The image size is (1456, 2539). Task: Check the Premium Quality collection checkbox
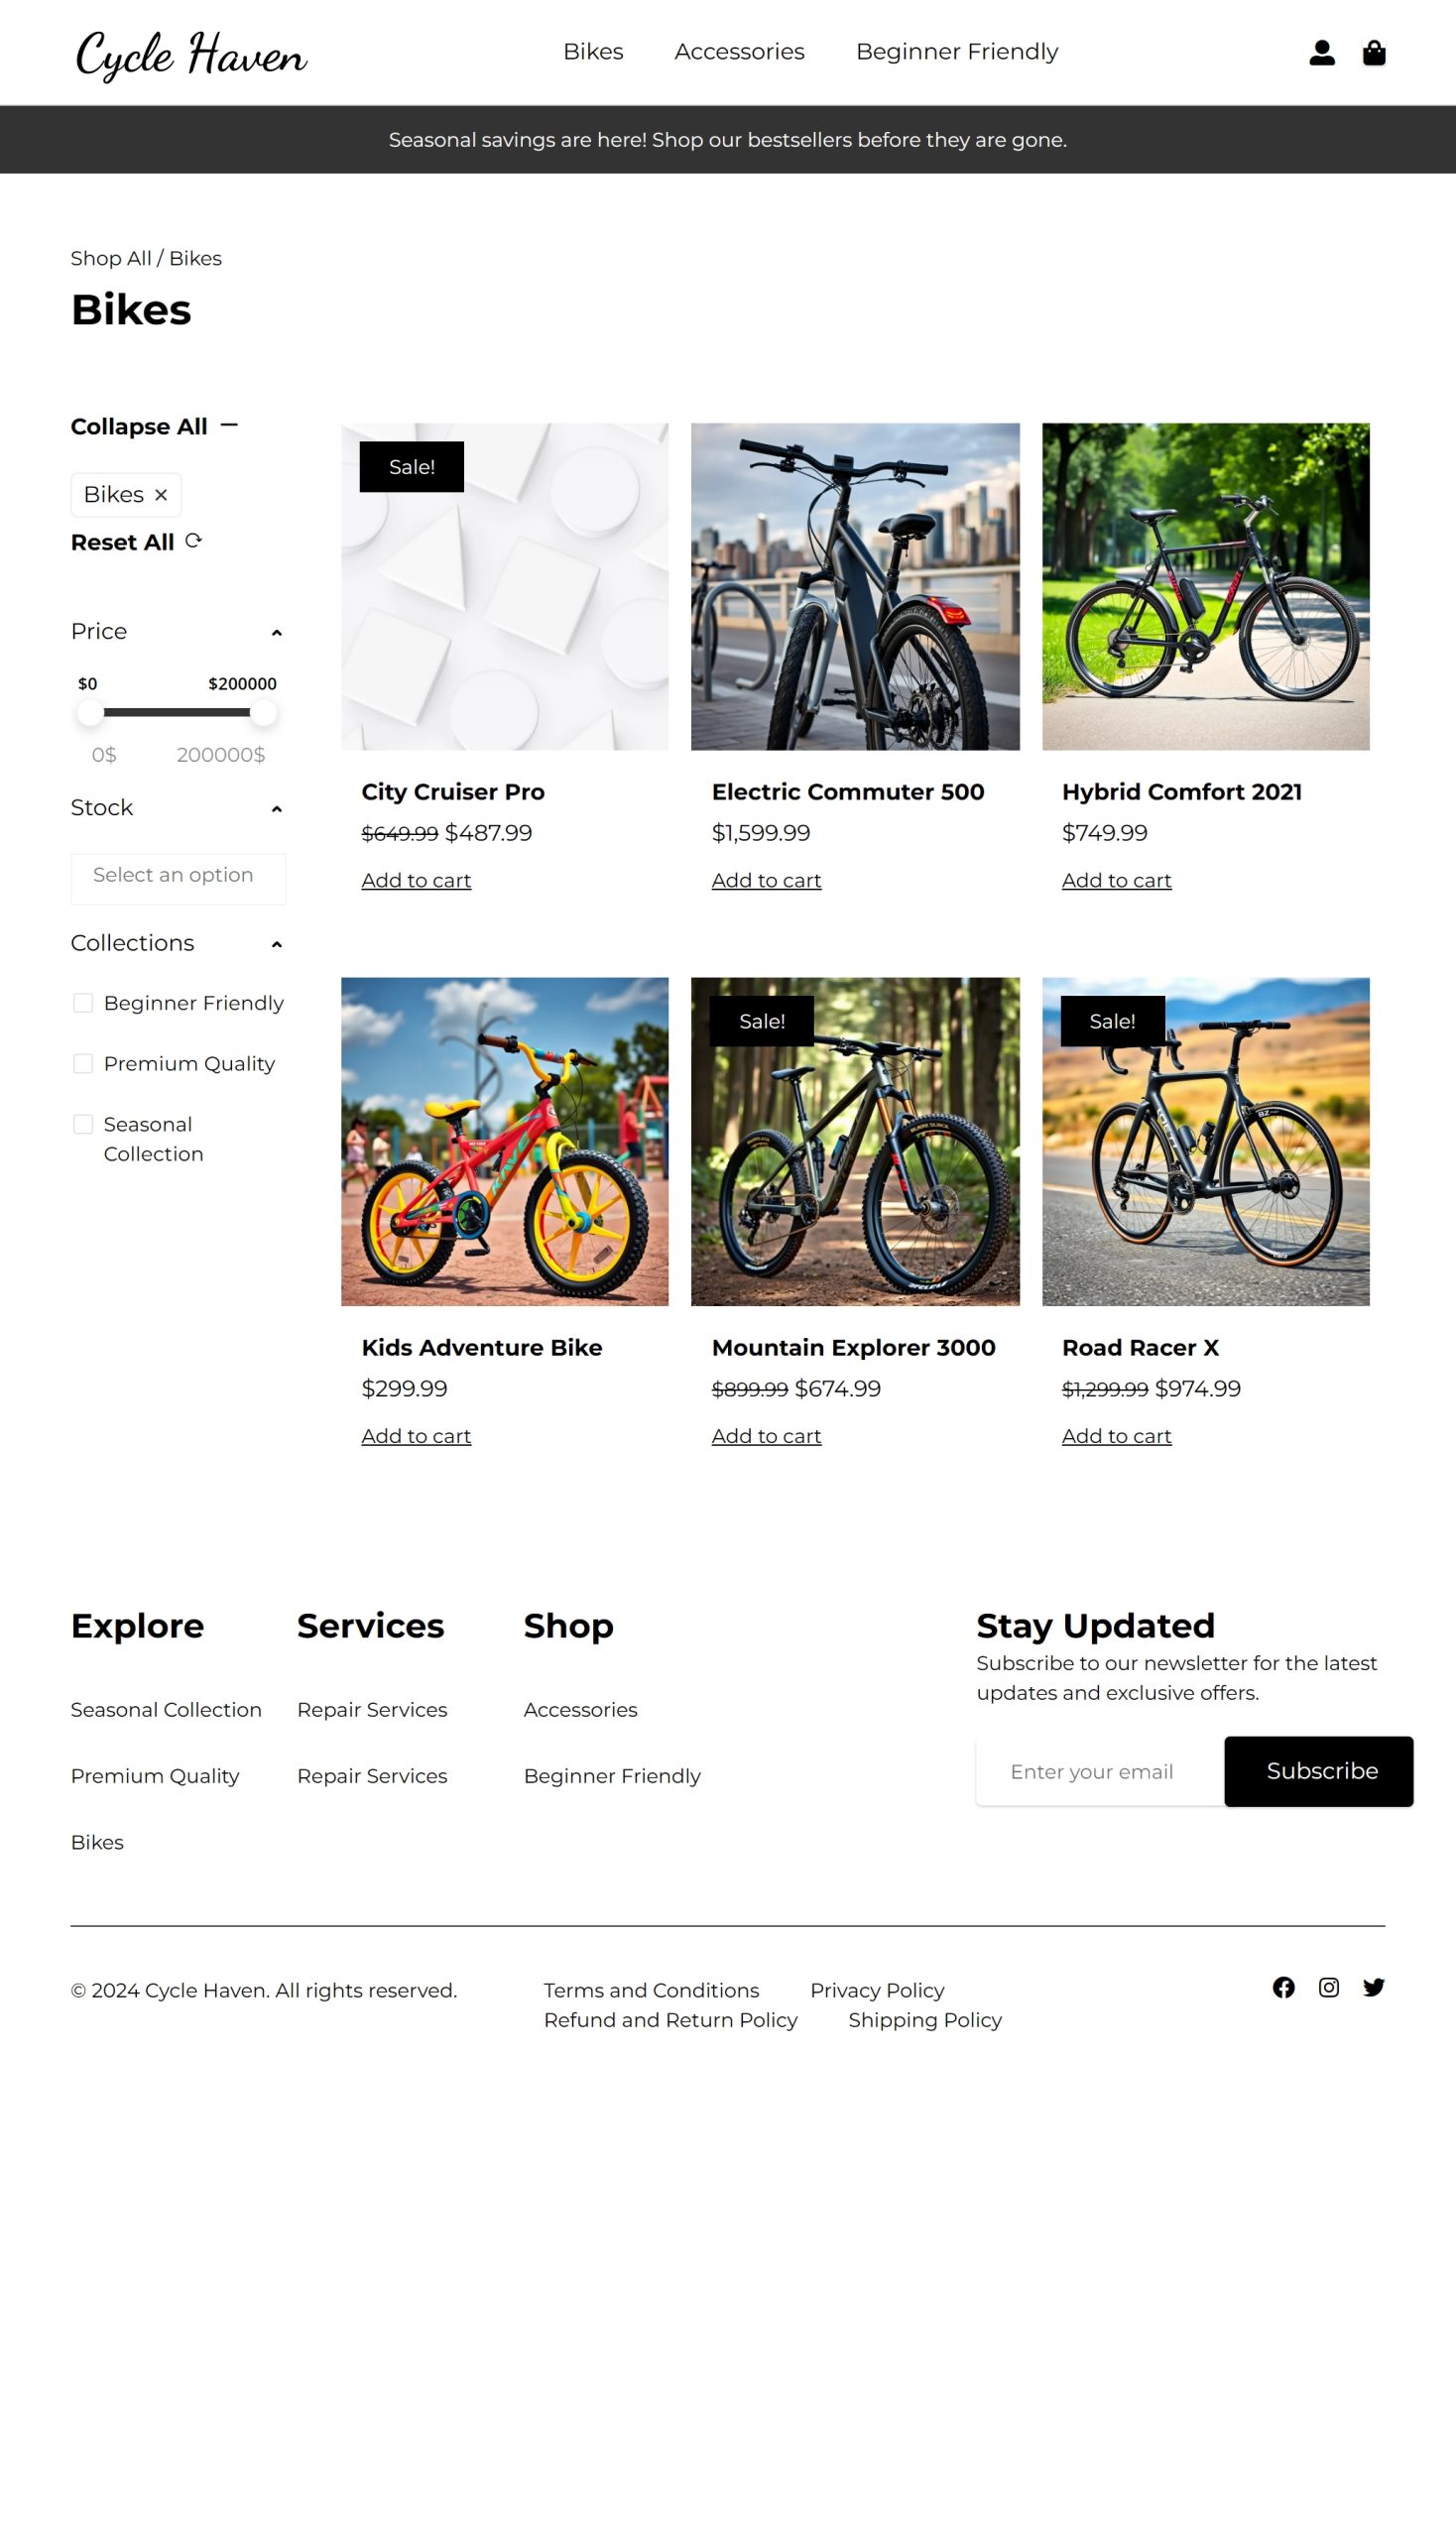[x=83, y=1064]
